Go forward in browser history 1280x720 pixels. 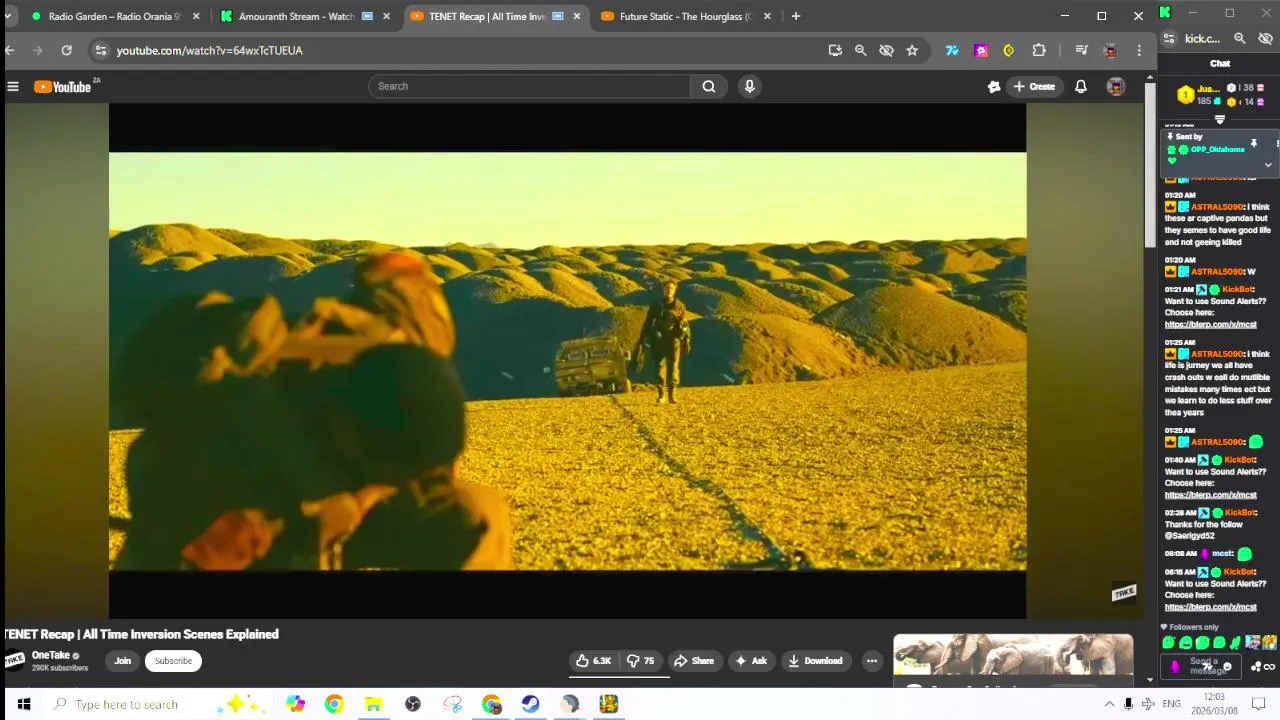coord(38,50)
